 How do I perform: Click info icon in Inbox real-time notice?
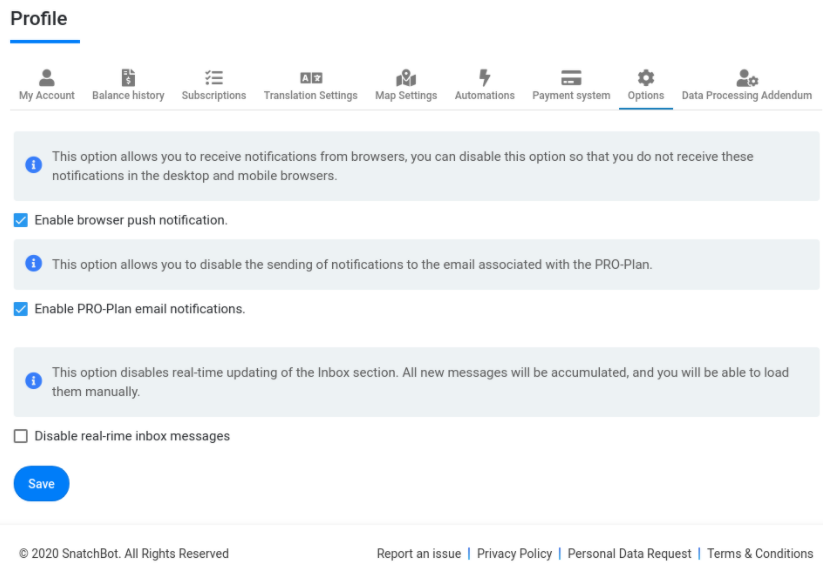pos(34,380)
